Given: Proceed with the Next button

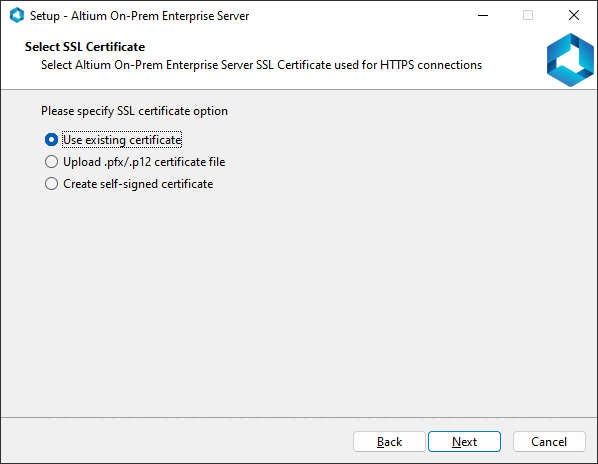Looking at the screenshot, I should point(464,442).
